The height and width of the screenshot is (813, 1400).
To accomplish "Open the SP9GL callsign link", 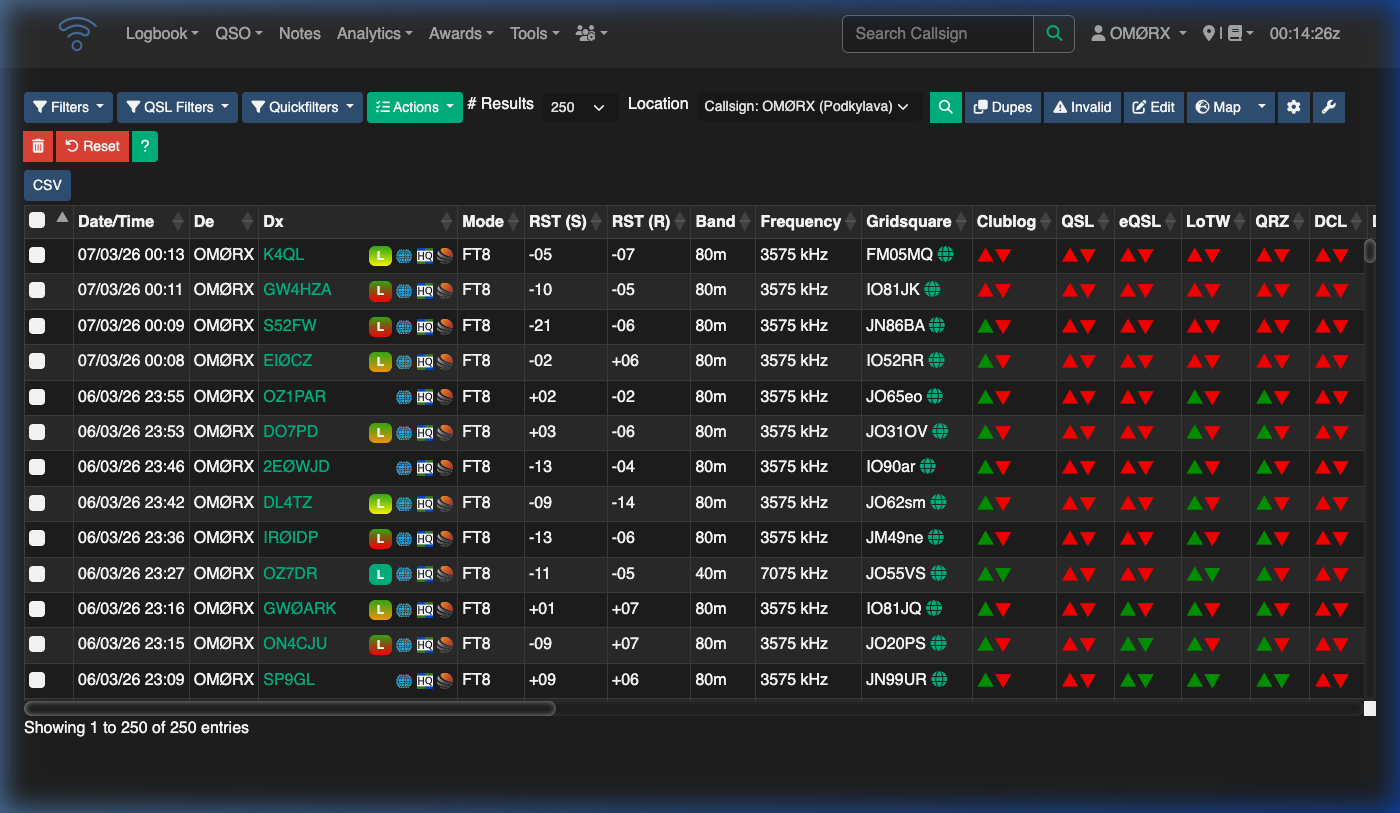I will tap(290, 679).
